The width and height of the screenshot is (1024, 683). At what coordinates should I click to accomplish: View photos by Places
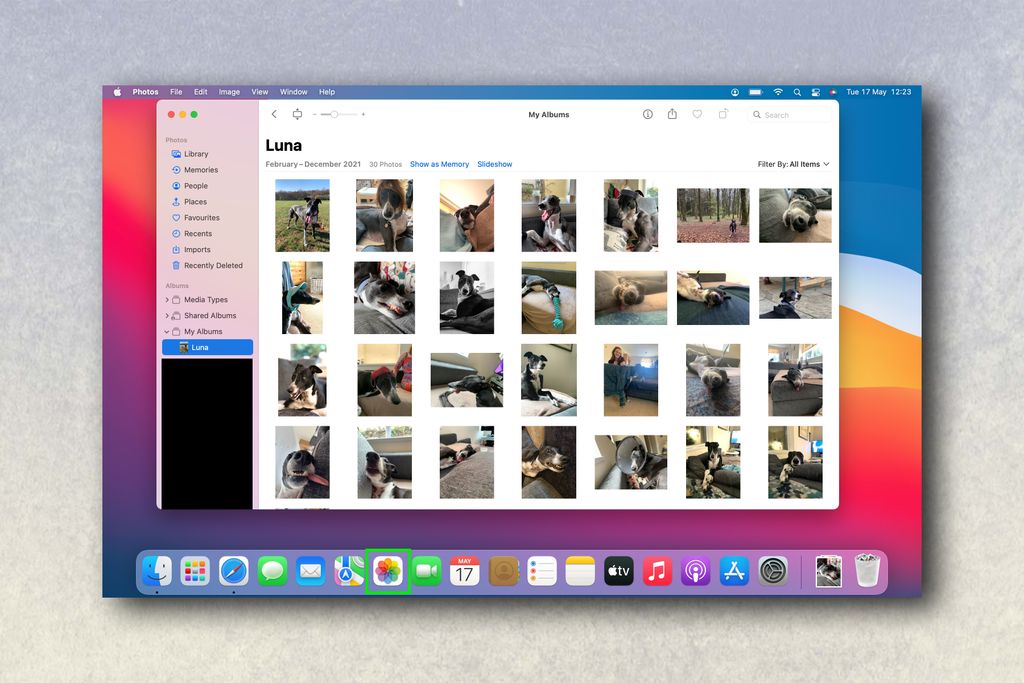[x=194, y=201]
